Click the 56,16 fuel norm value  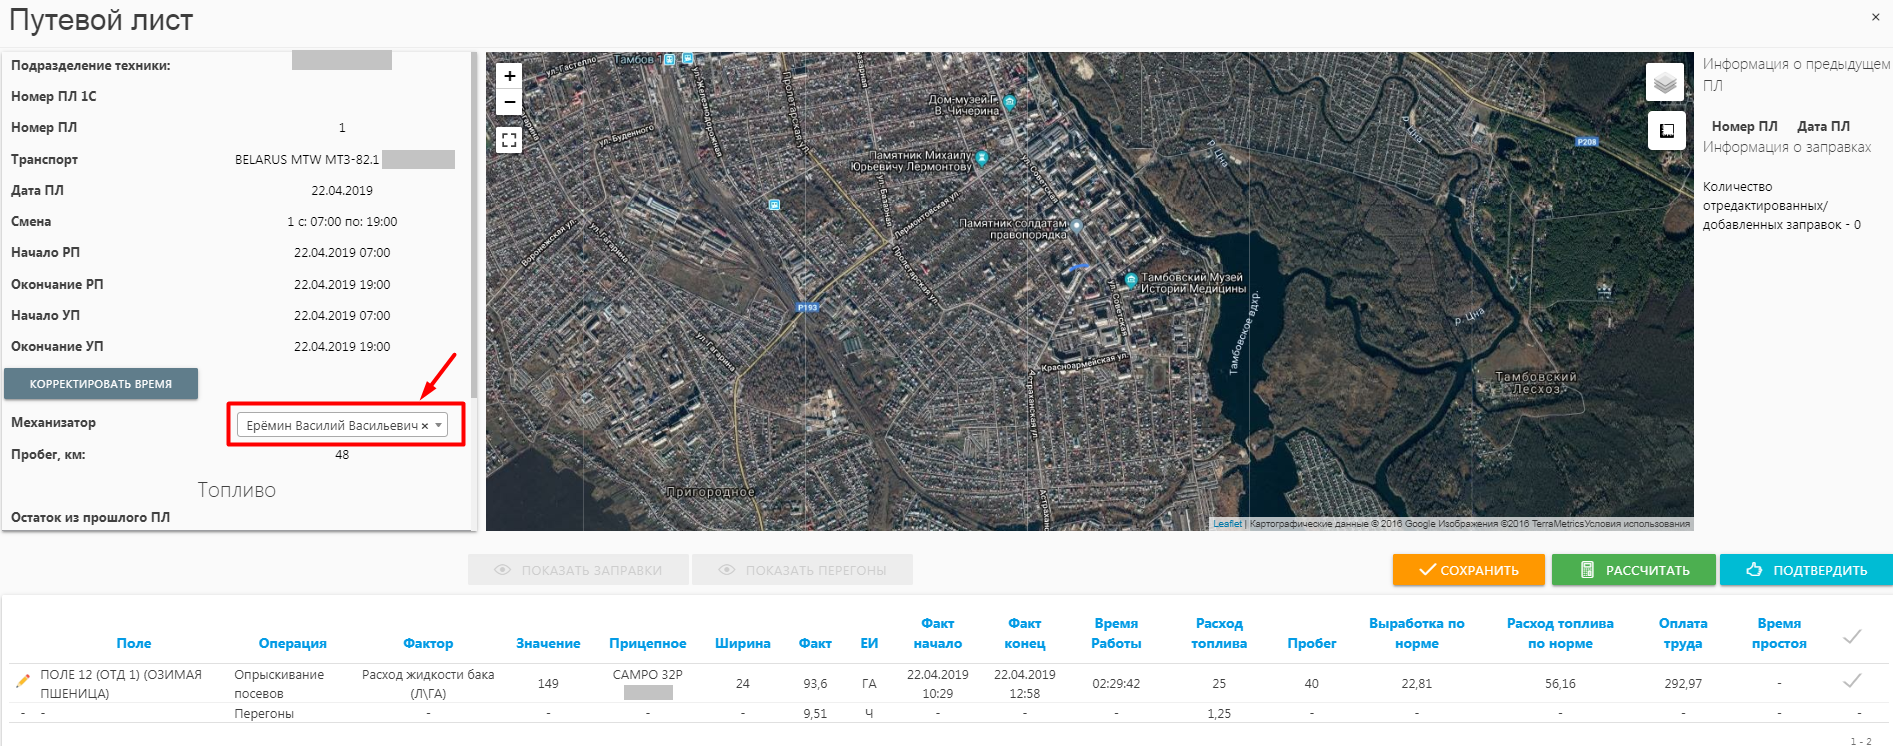pyautogui.click(x=1560, y=684)
